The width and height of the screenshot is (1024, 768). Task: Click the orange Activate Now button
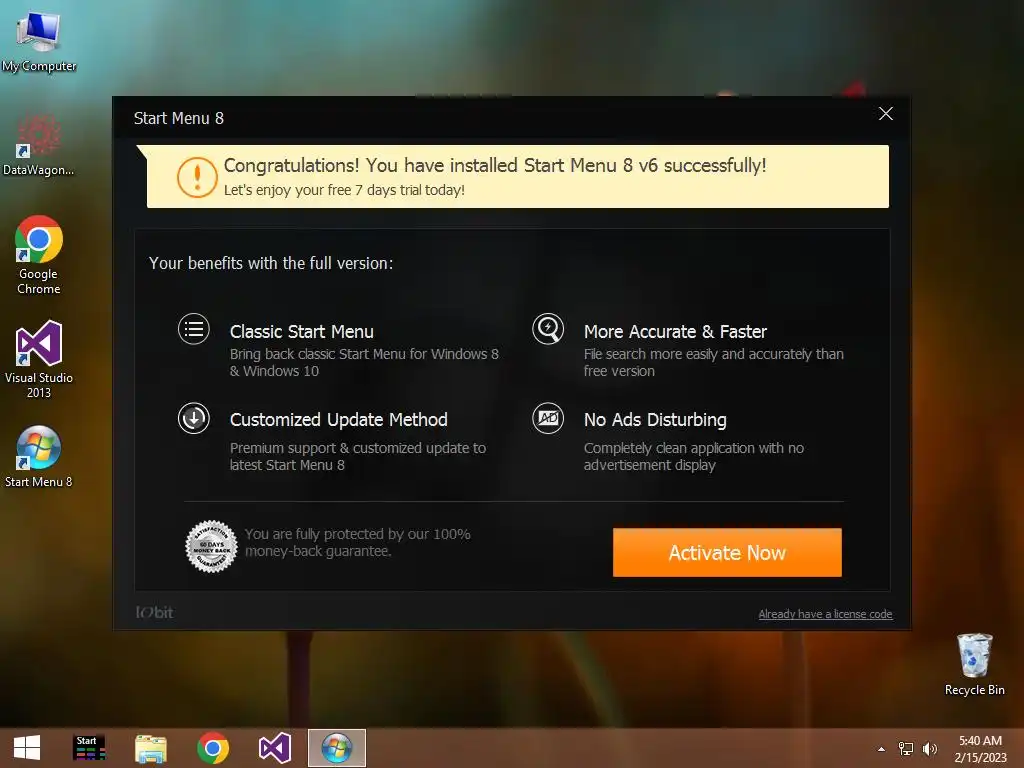727,552
